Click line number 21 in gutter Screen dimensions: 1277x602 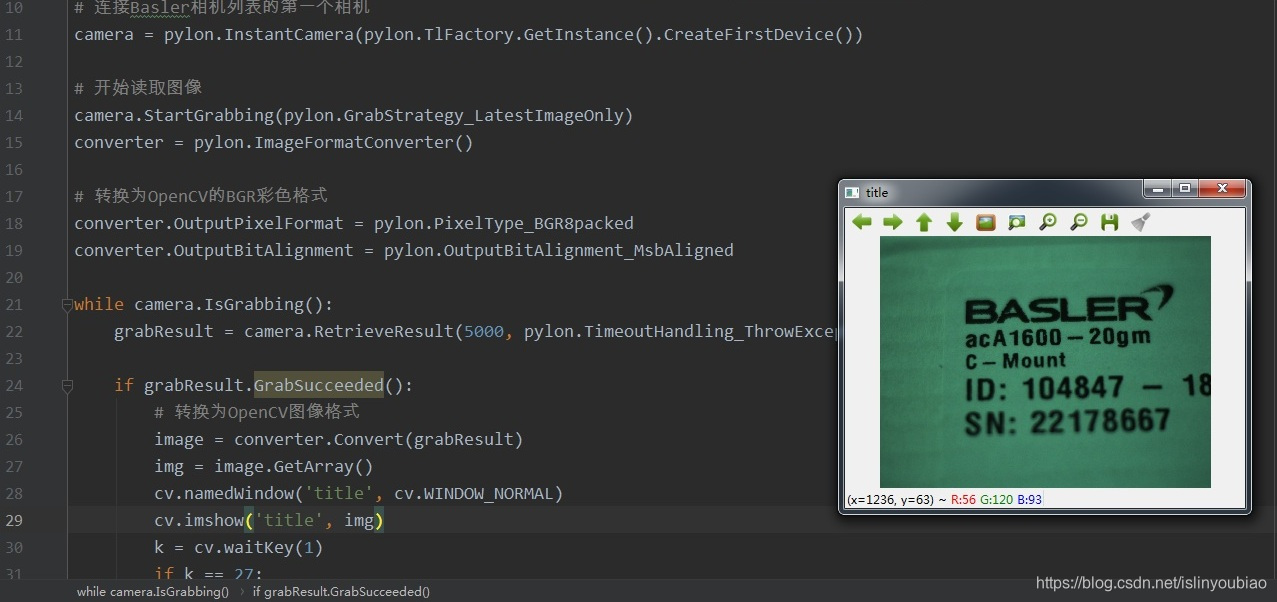pyautogui.click(x=14, y=304)
